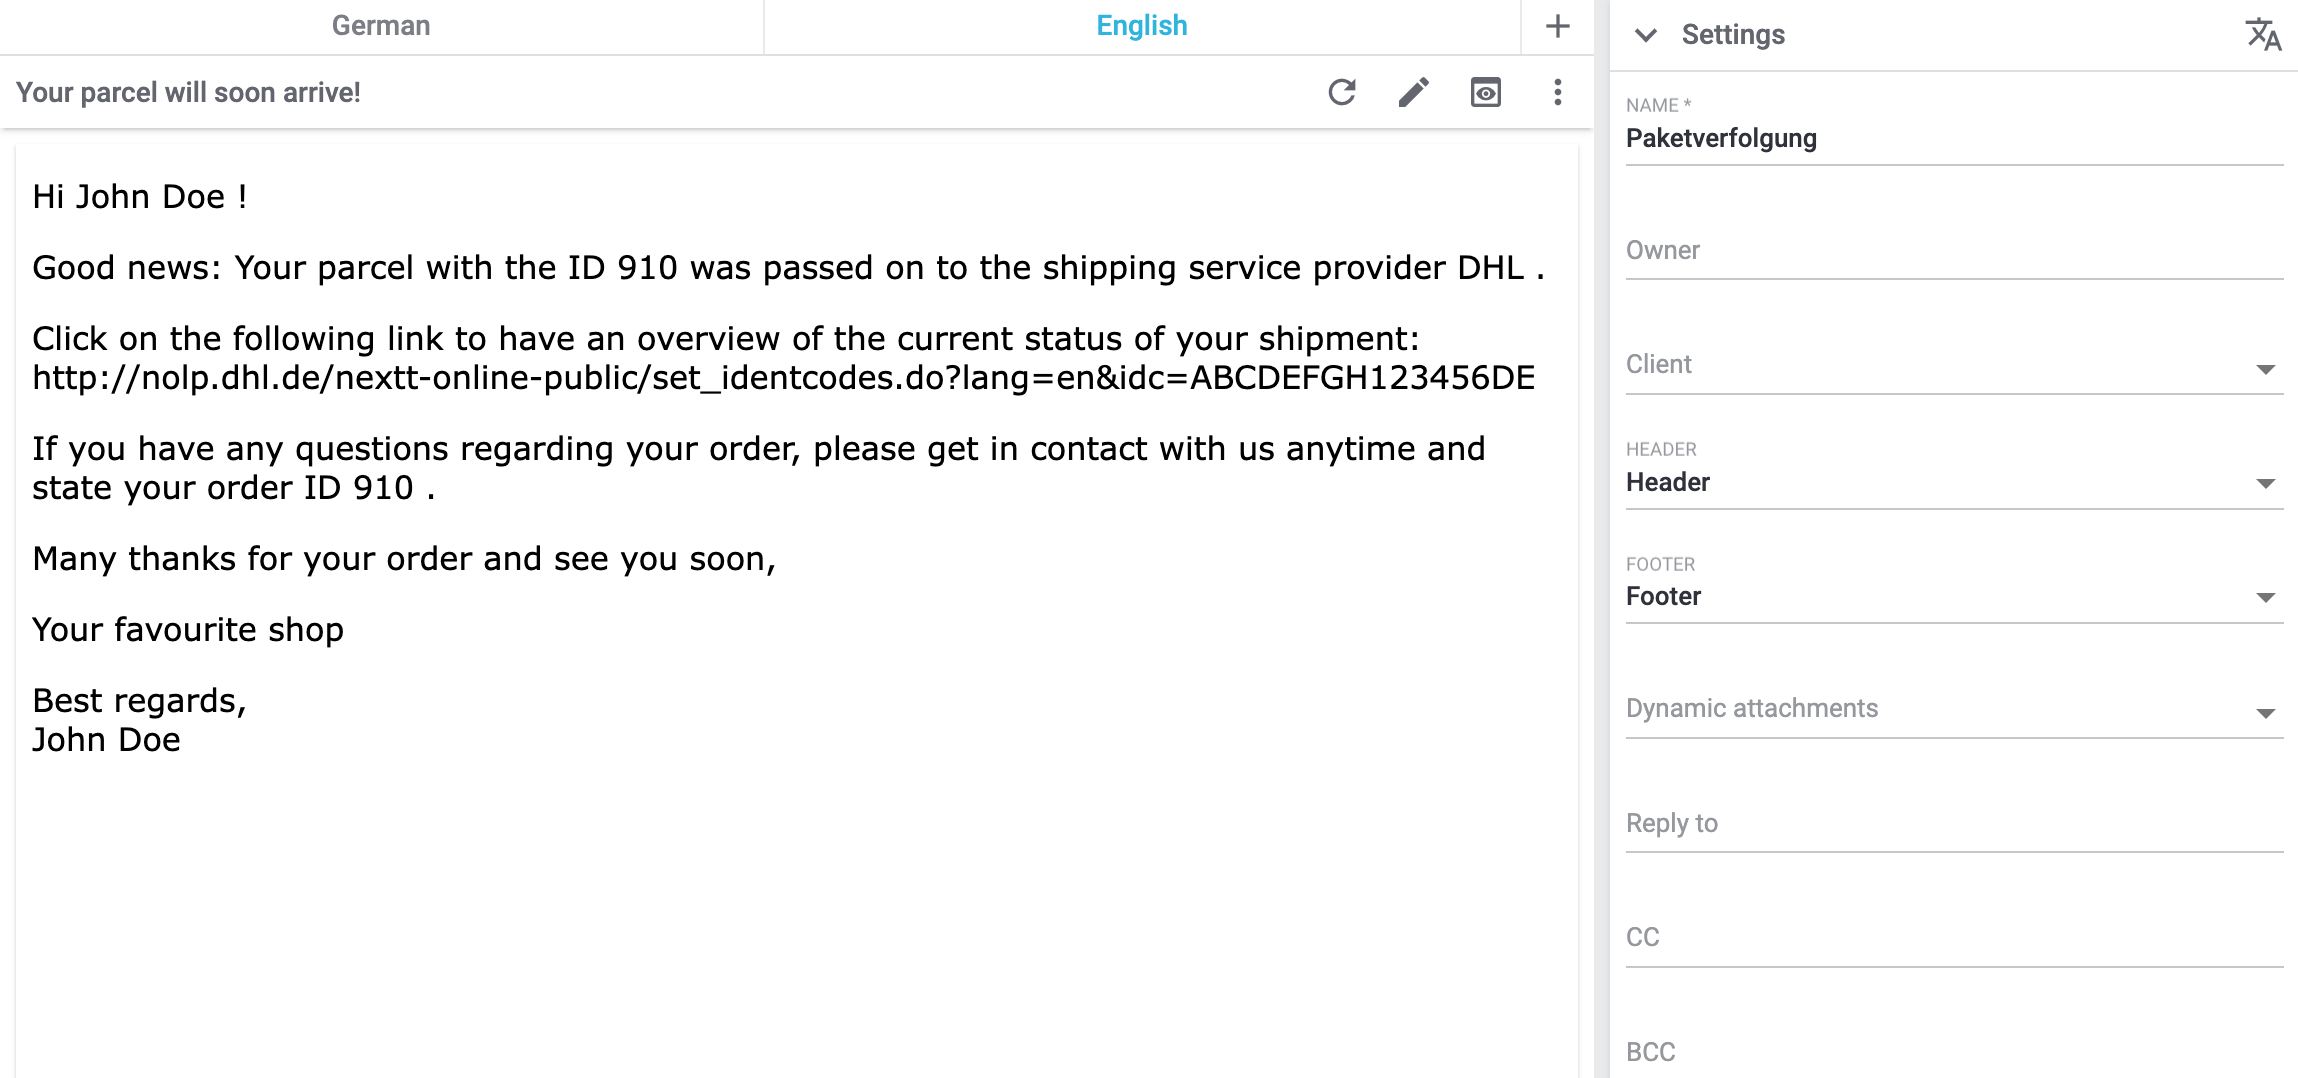Click the pencil edit icon

pos(1413,92)
